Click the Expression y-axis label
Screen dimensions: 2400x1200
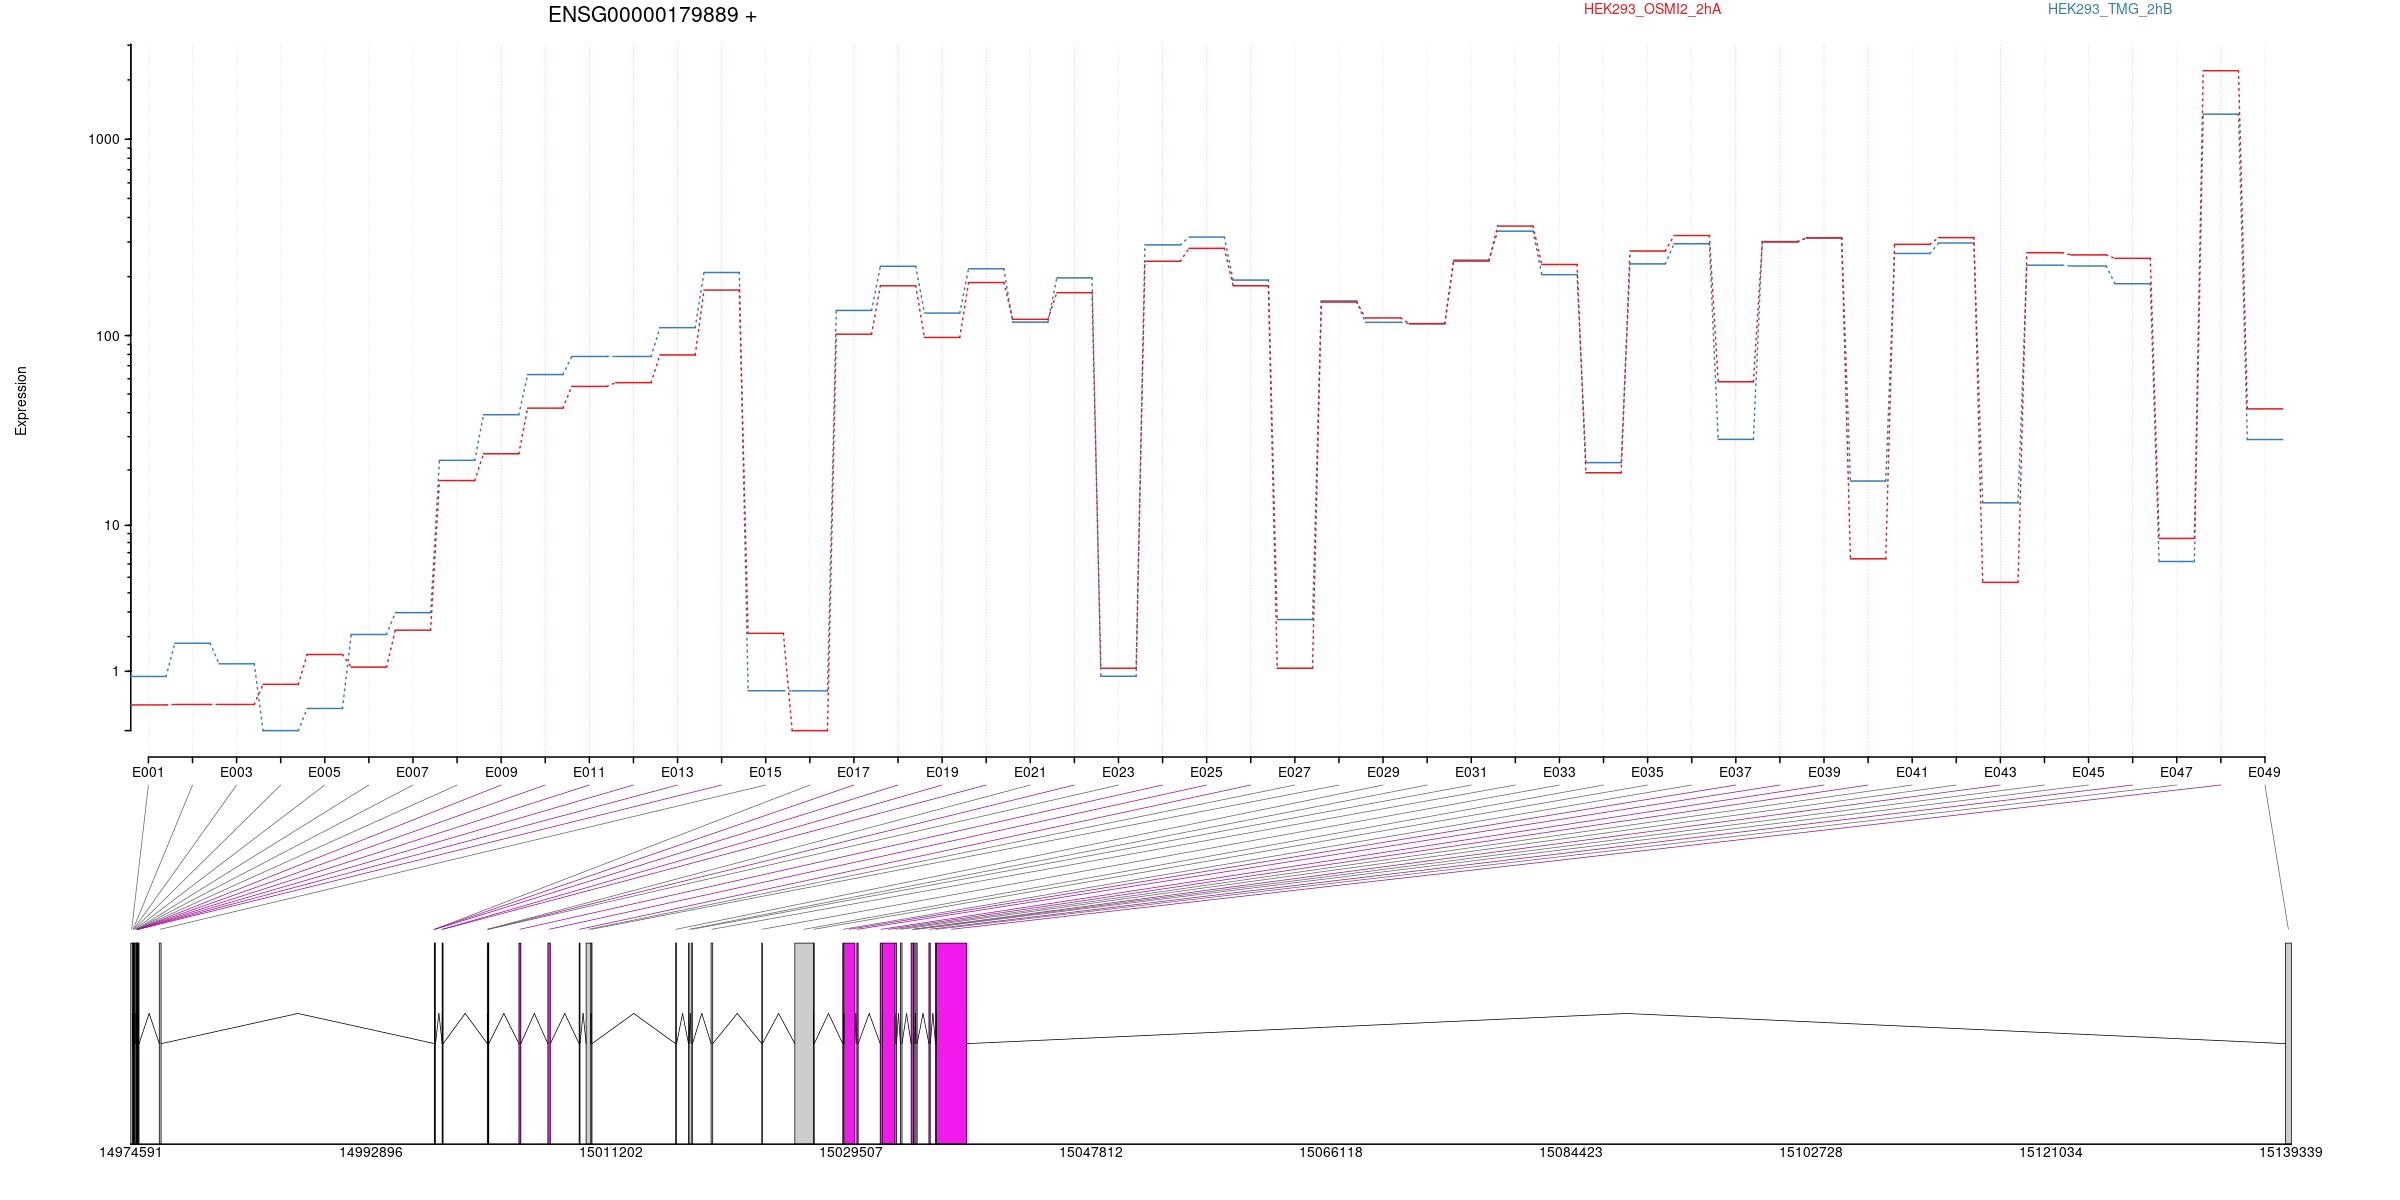point(21,401)
